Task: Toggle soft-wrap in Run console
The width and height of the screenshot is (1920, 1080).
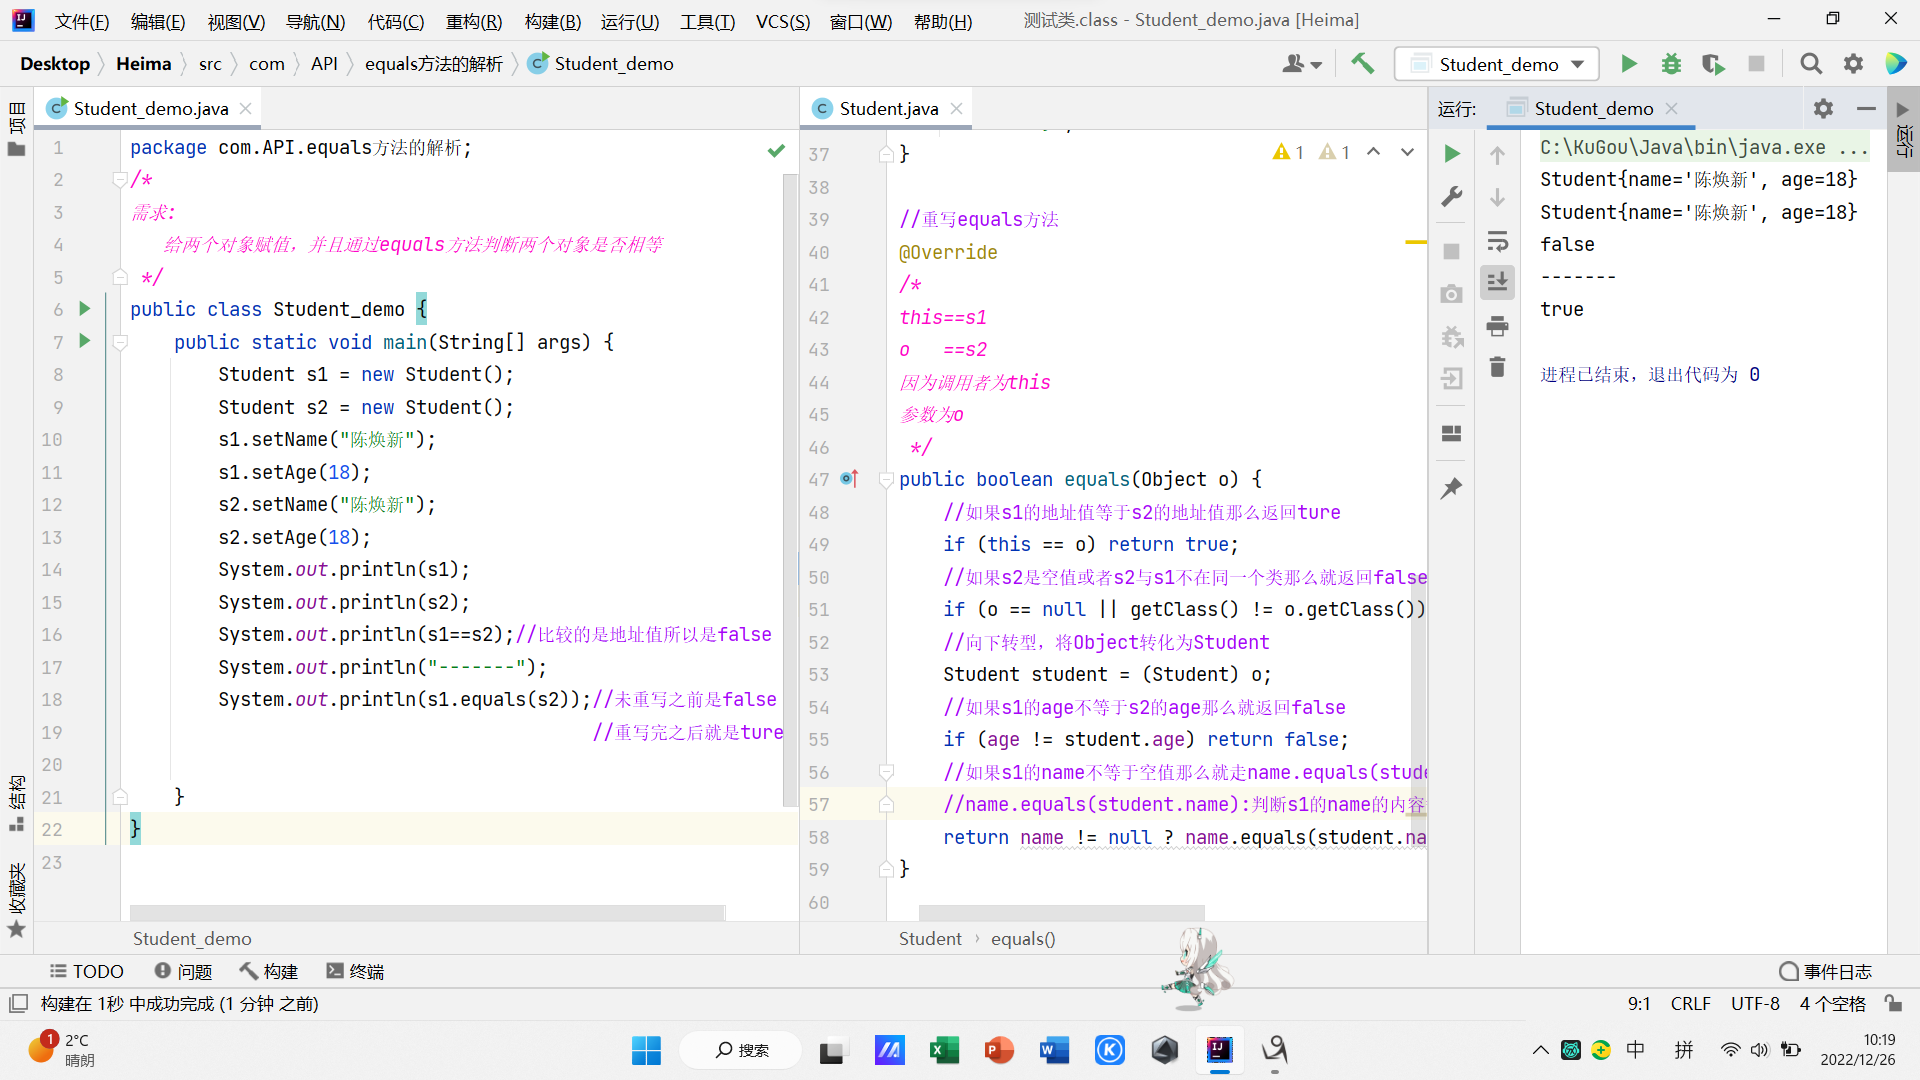Action: coord(1497,241)
